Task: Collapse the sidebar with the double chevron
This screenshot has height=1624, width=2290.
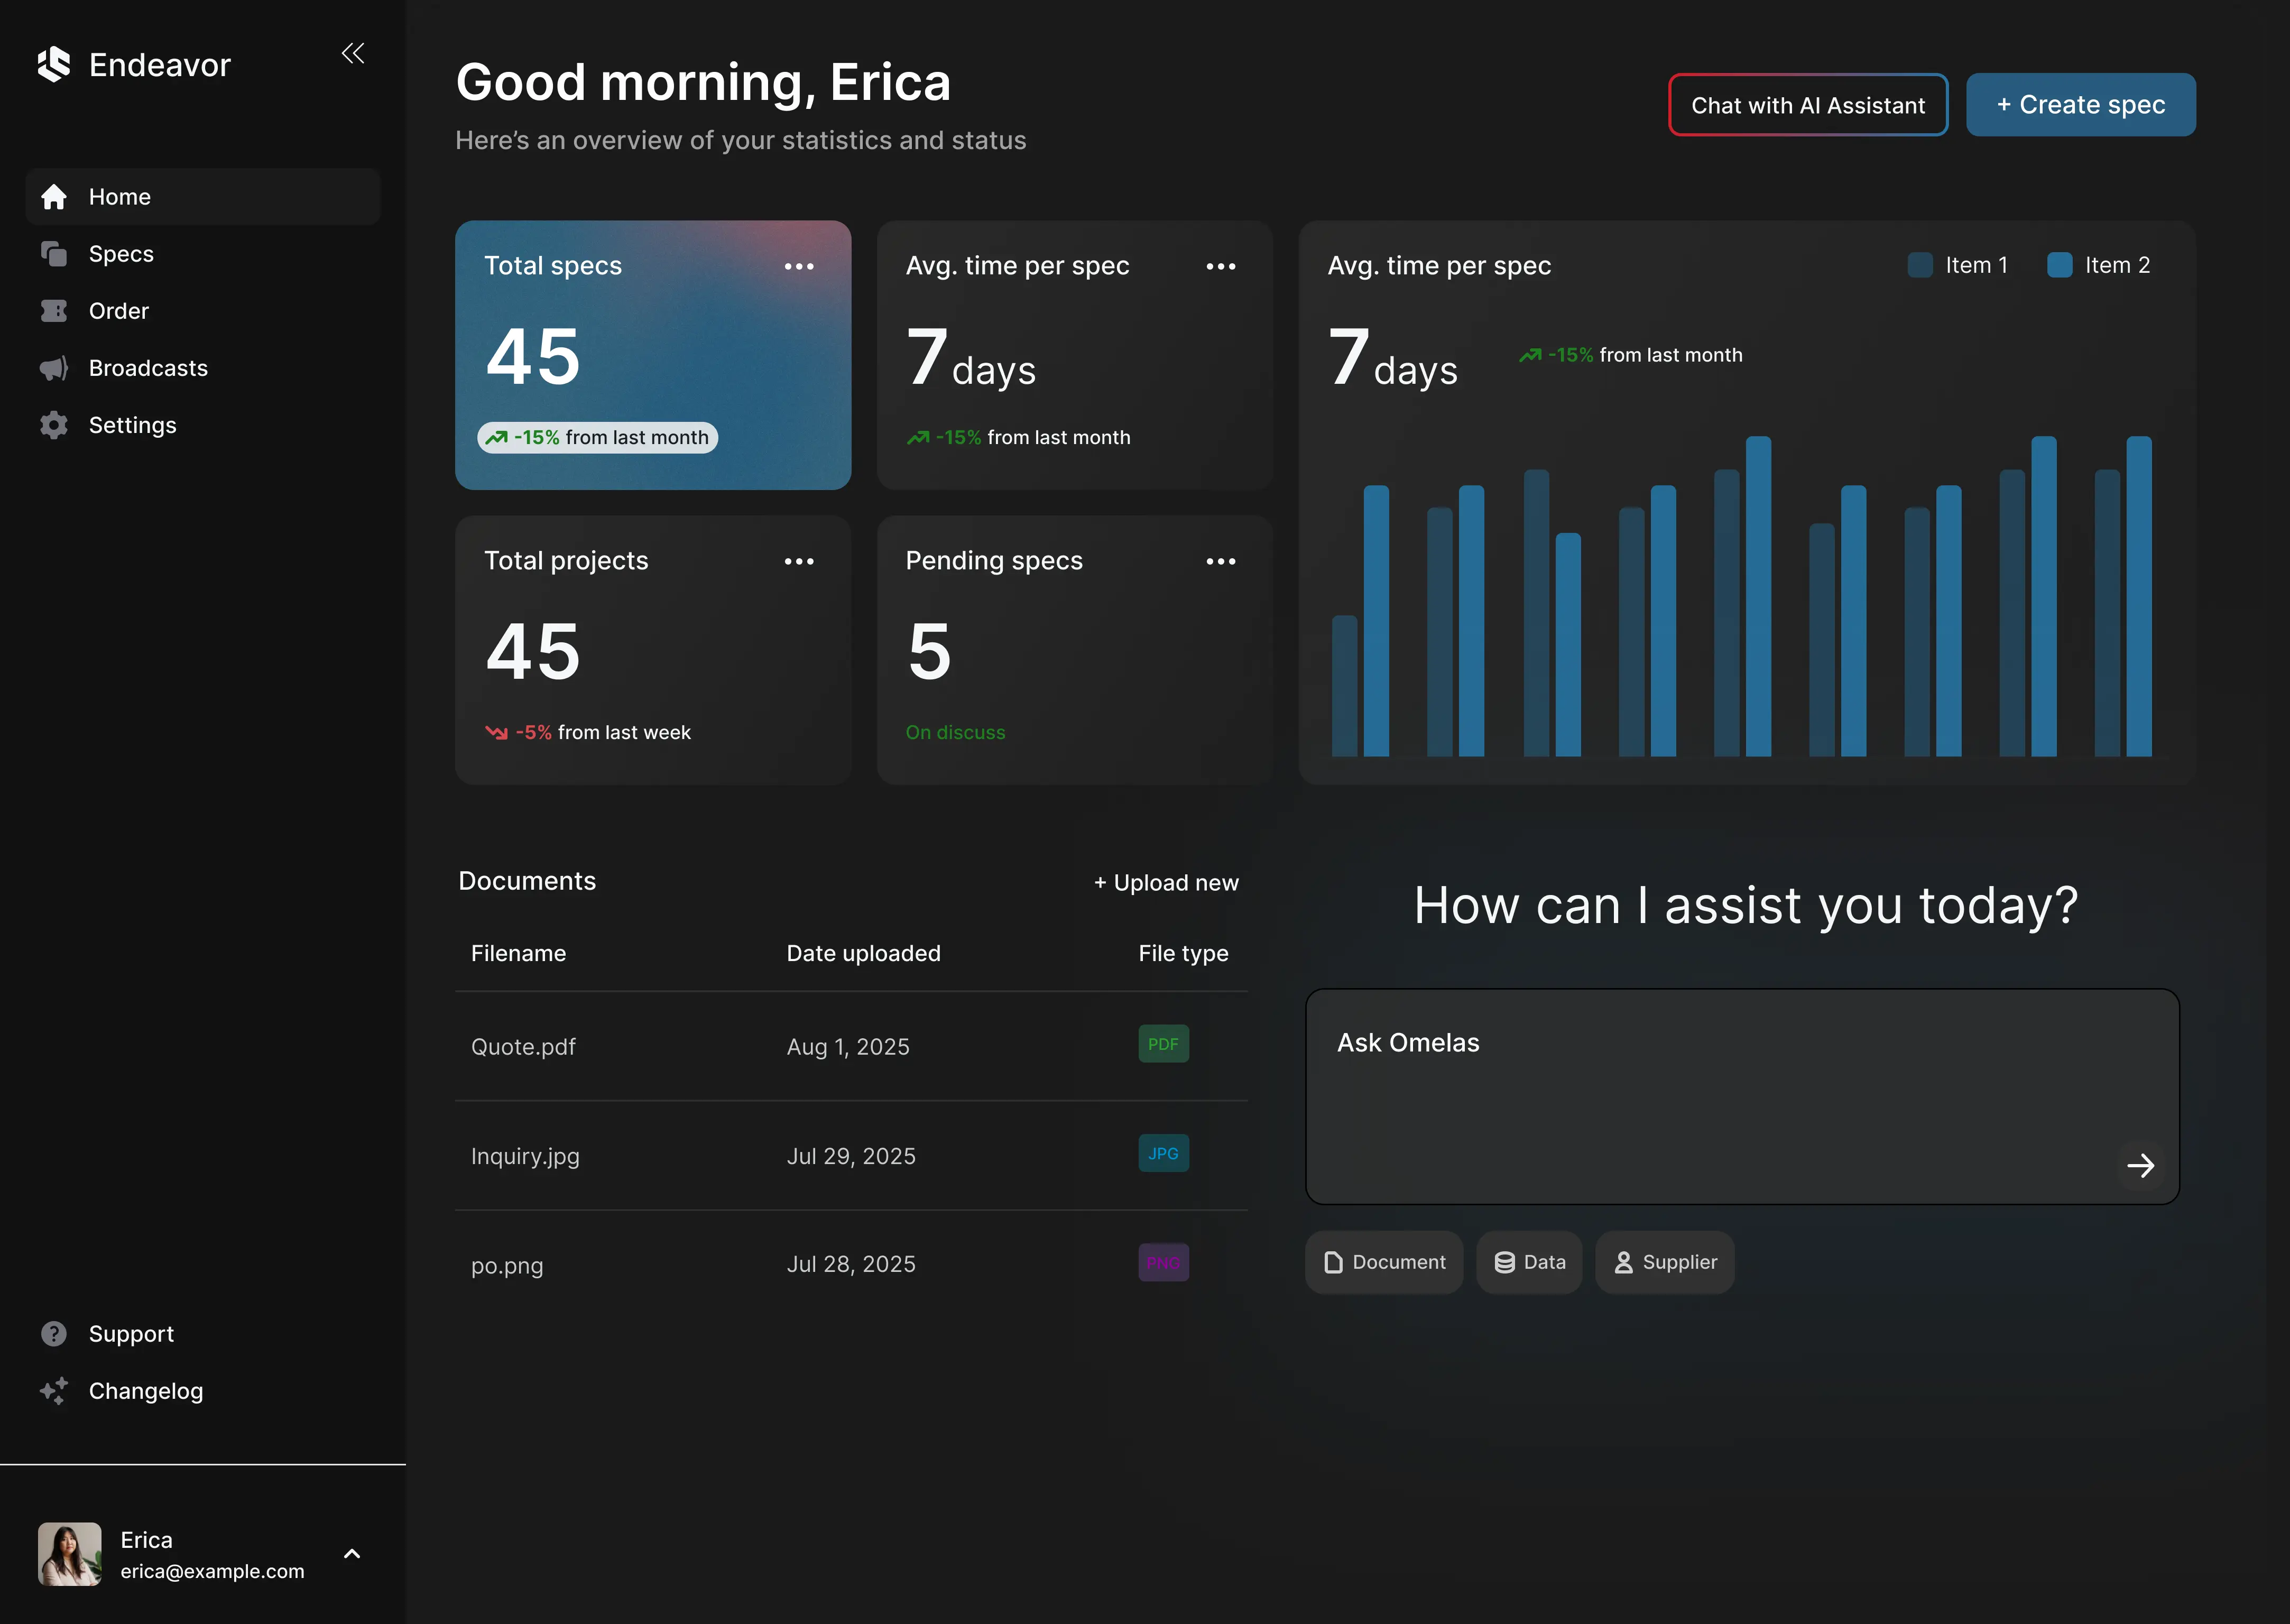Action: click(352, 53)
